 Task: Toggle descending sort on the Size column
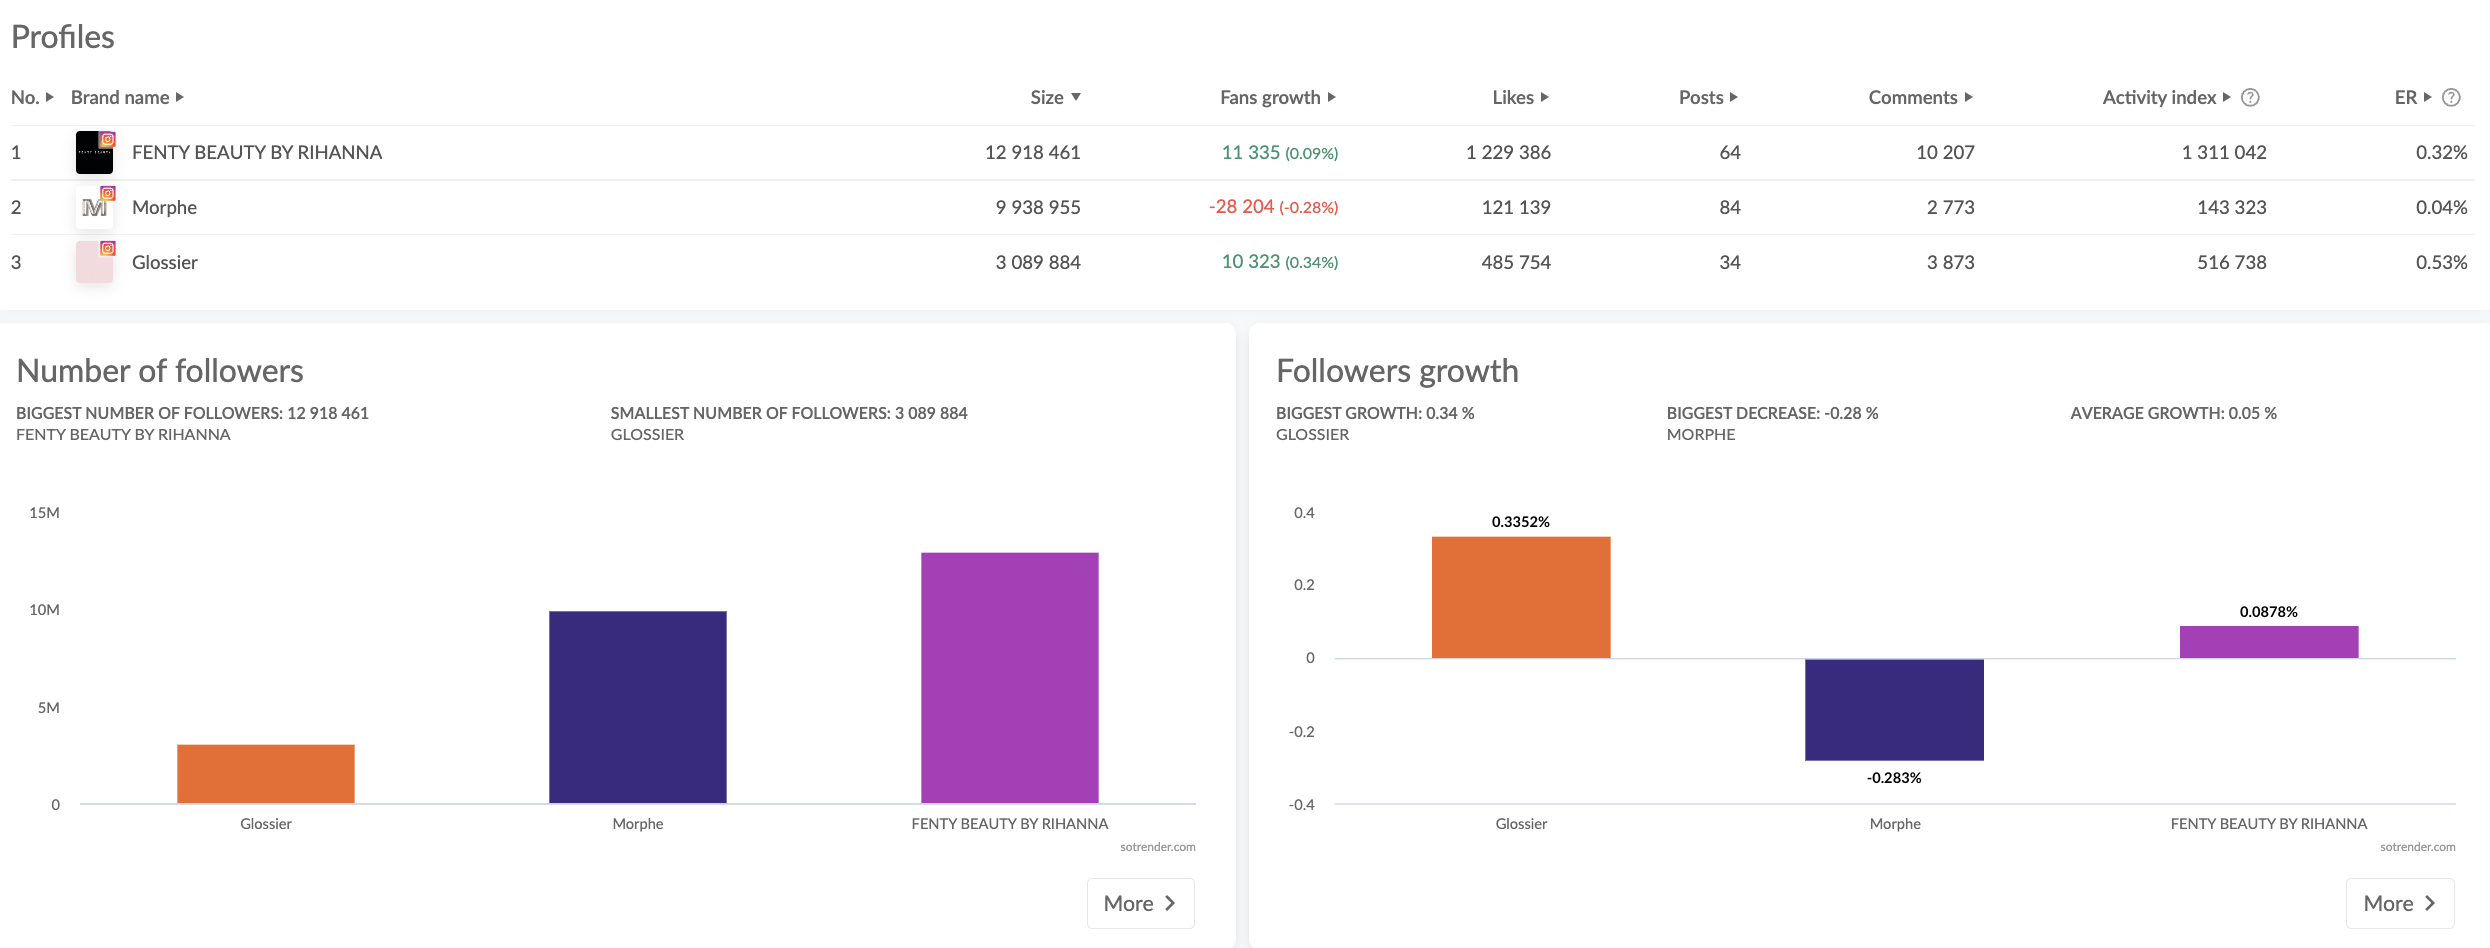(x=1078, y=97)
